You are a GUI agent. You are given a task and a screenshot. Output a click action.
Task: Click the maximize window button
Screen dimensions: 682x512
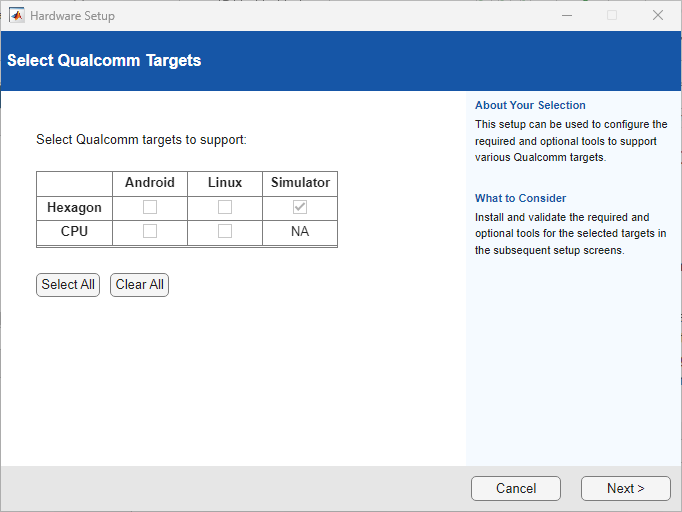[612, 15]
